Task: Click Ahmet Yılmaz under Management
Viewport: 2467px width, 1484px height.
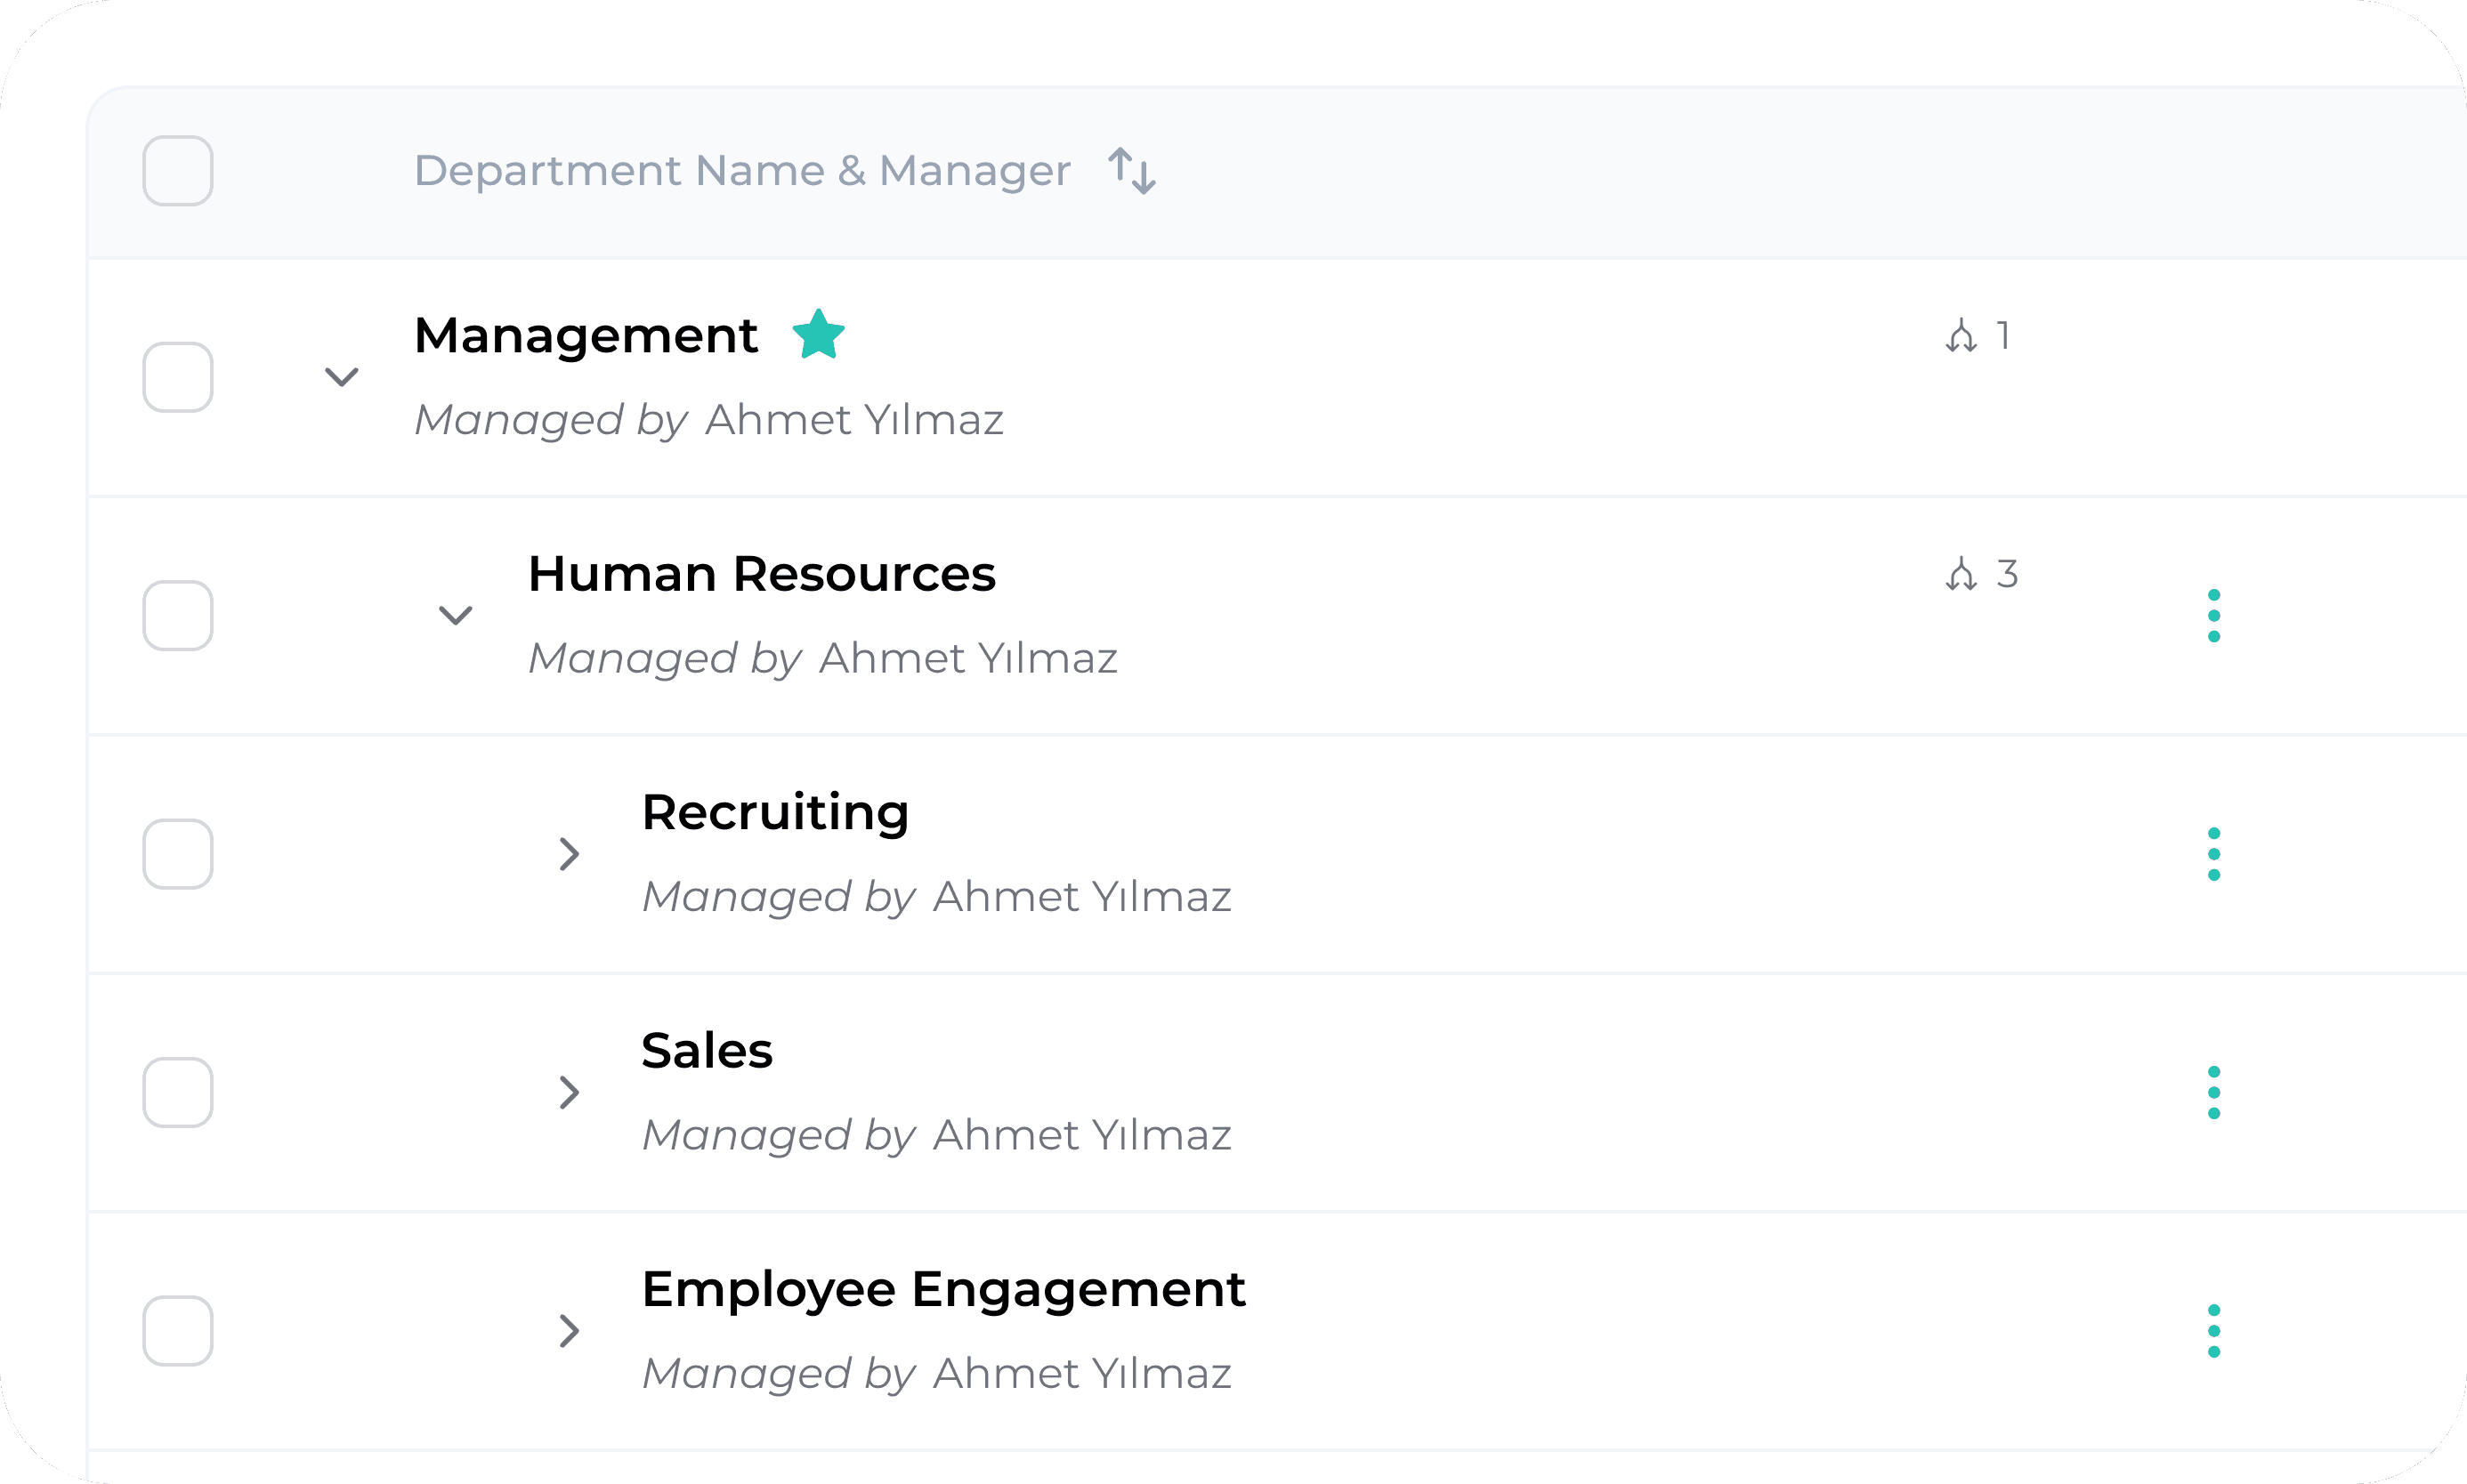Action: (854, 420)
